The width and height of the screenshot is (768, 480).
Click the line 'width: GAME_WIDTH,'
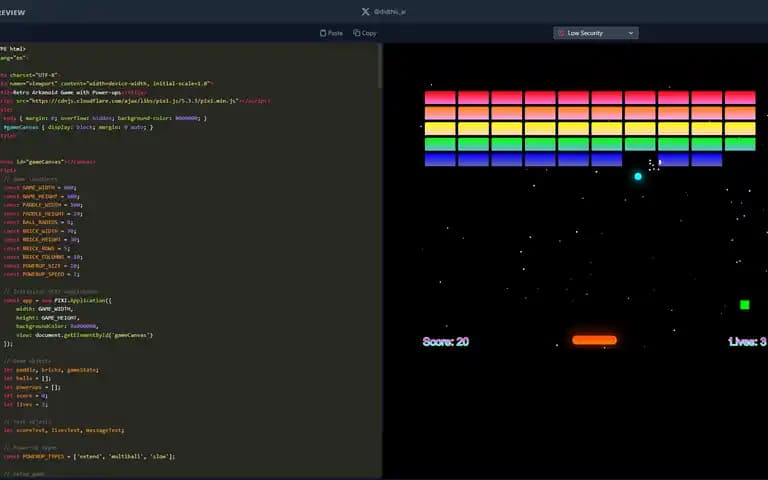coord(44,309)
